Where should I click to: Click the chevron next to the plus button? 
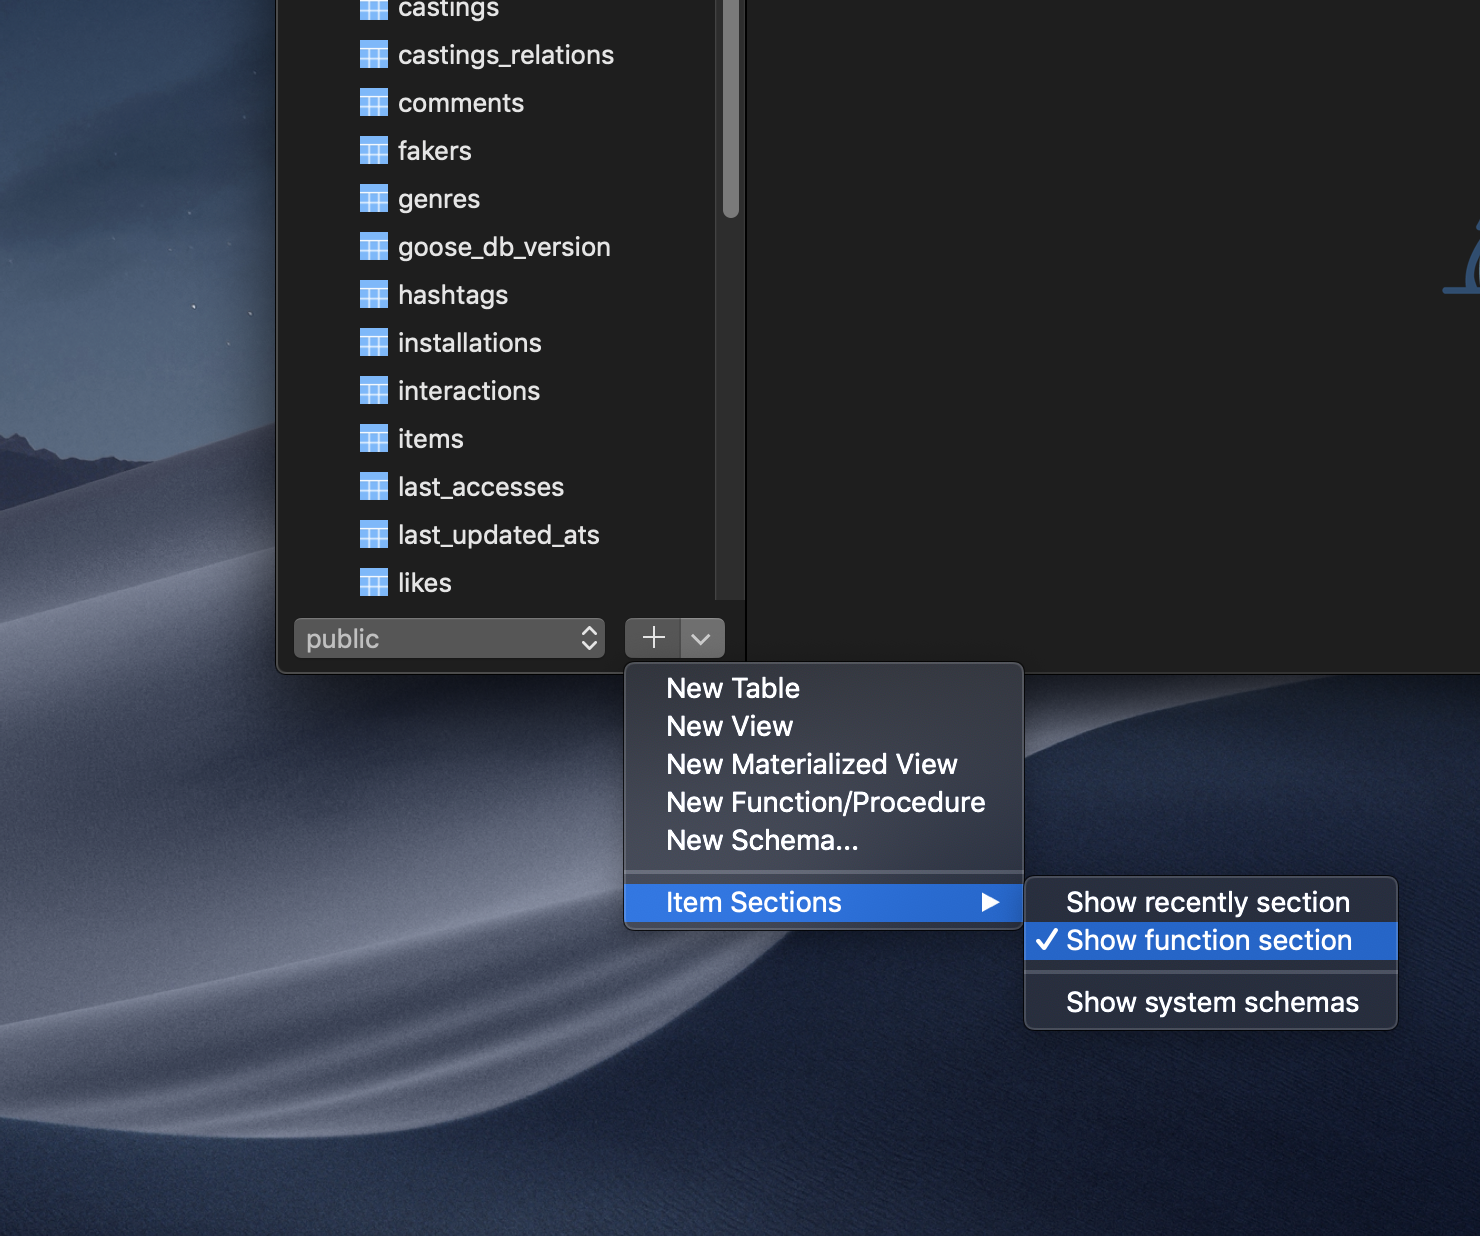701,638
